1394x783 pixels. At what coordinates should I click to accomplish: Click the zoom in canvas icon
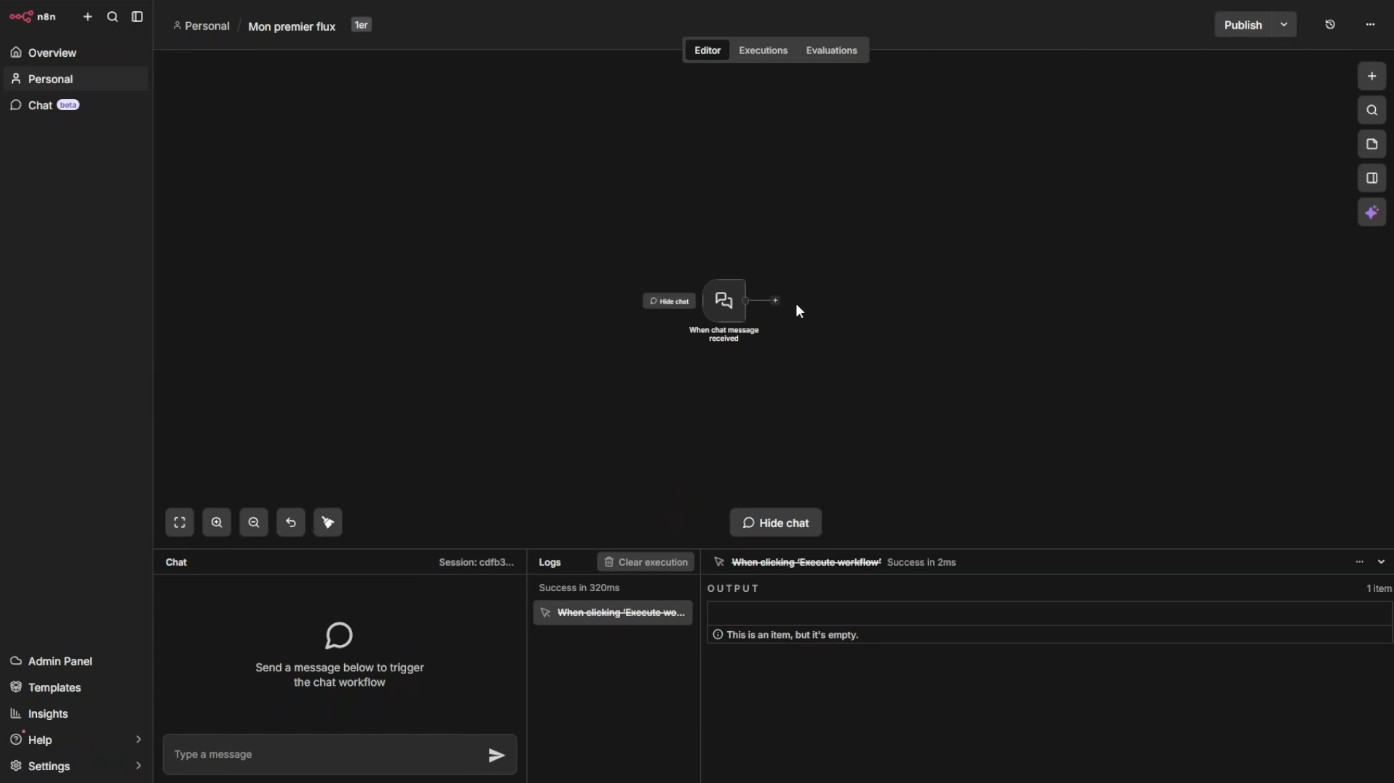click(x=217, y=522)
